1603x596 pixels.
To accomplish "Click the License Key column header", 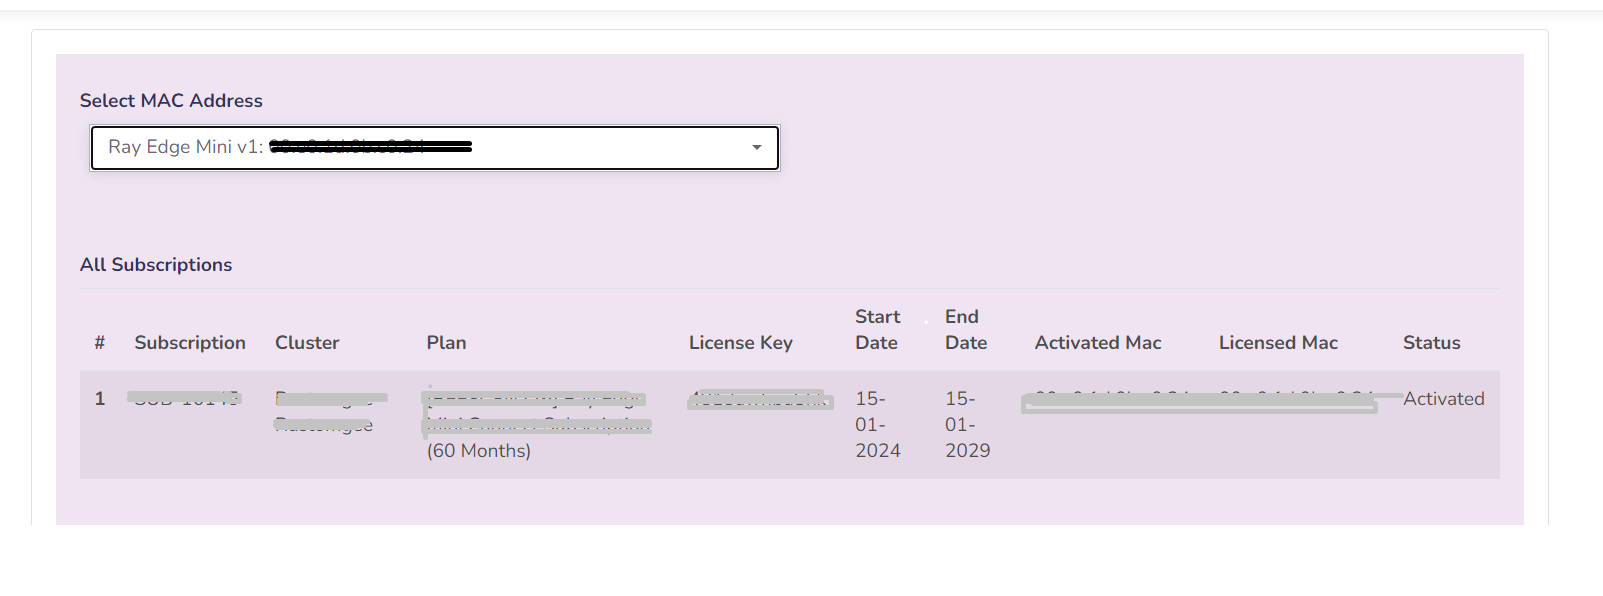I will [x=740, y=343].
